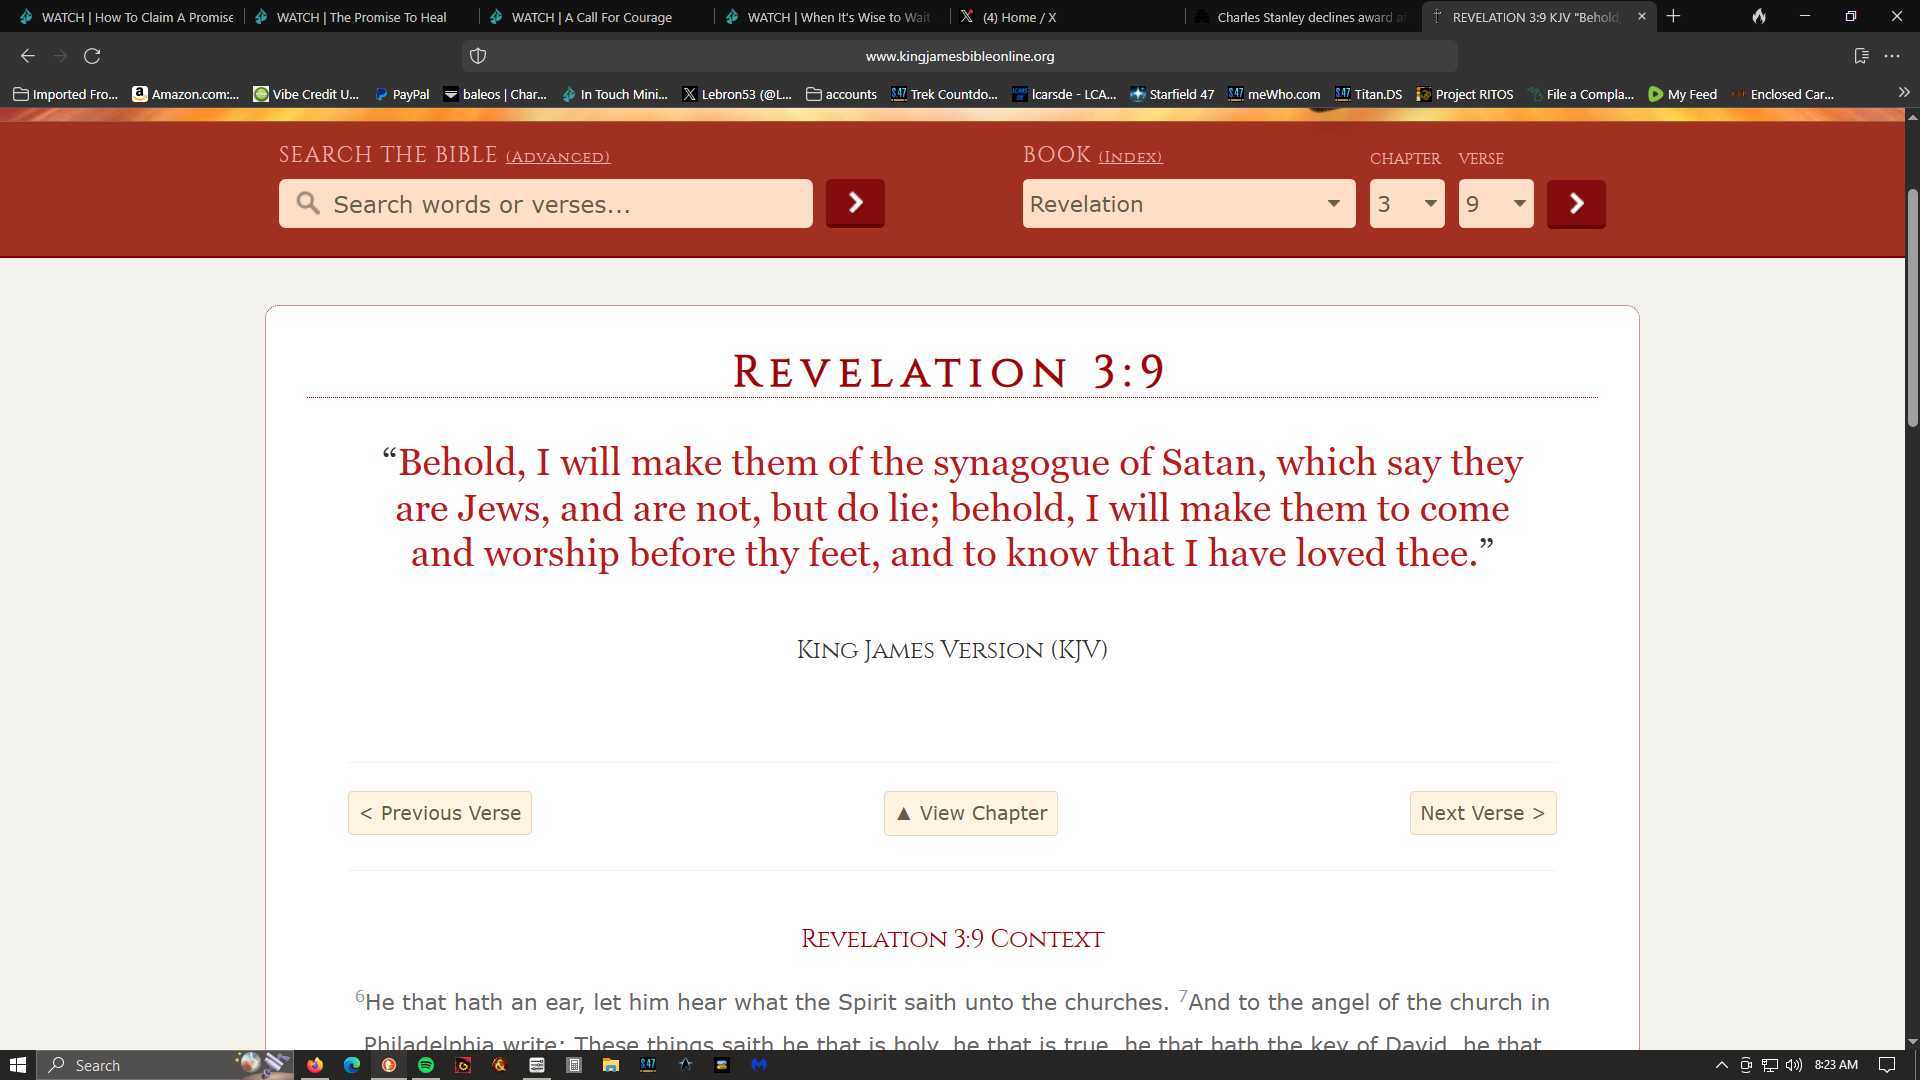This screenshot has width=1920, height=1080.
Task: Open the network icon in system tray
Action: 1770,1065
